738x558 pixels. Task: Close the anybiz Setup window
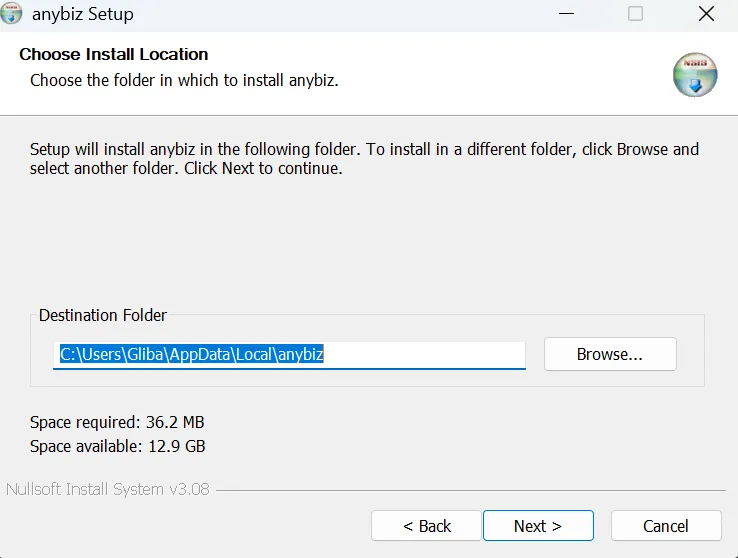tap(706, 14)
